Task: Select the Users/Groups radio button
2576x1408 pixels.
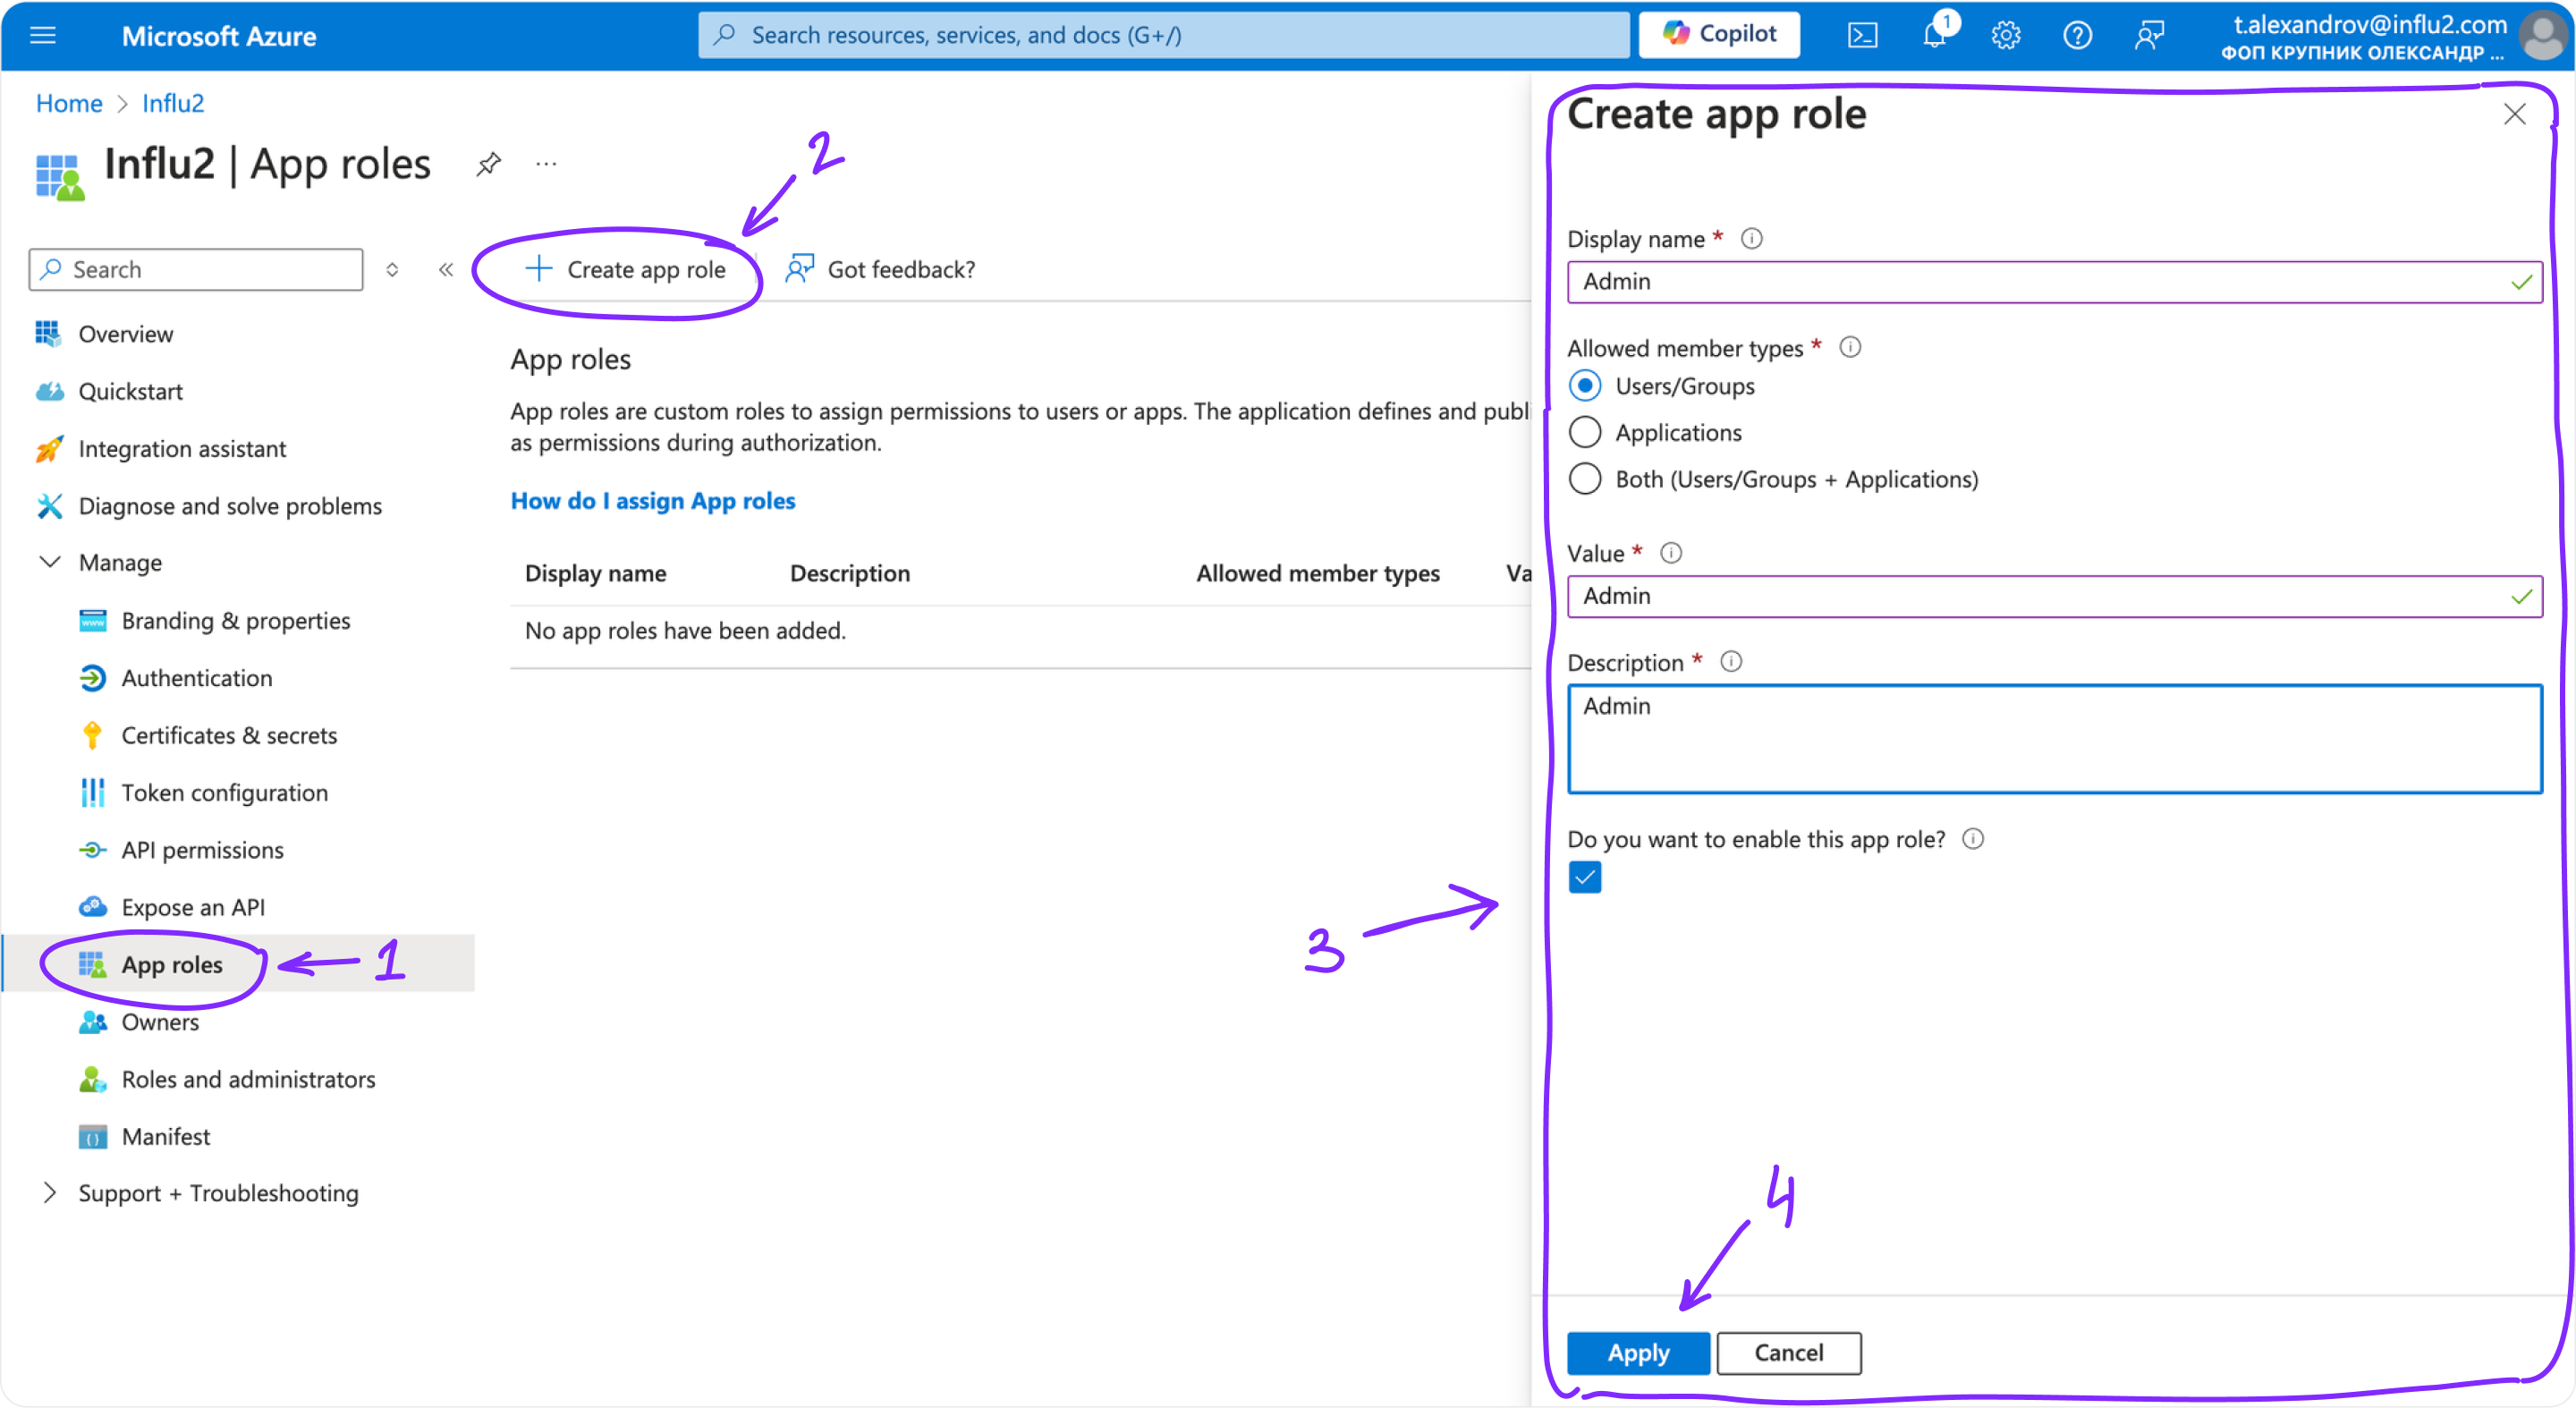Action: (1585, 386)
